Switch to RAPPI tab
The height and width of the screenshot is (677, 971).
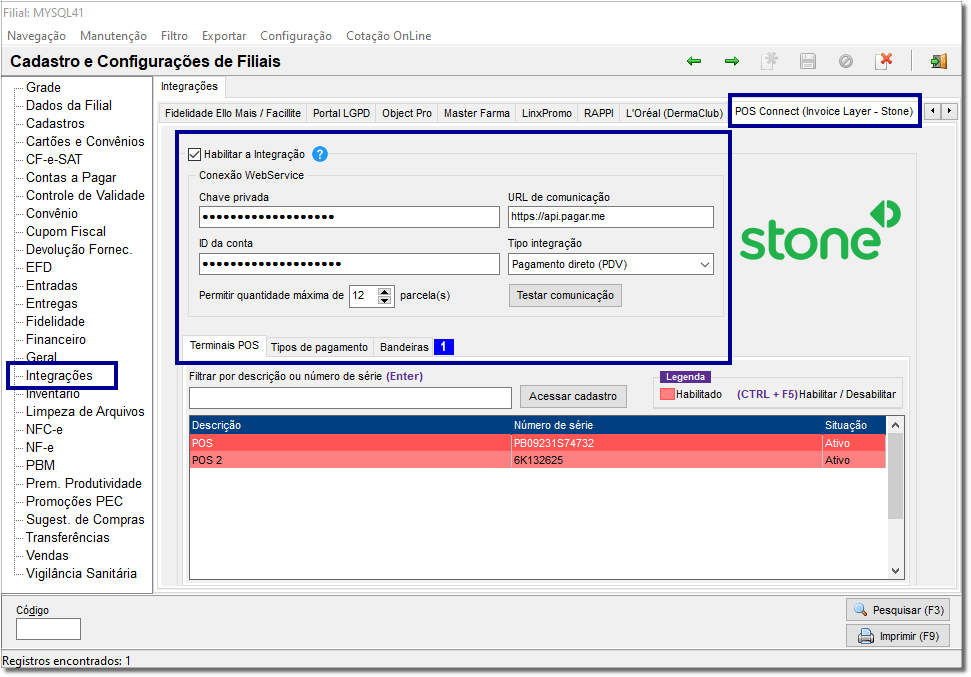(x=599, y=113)
